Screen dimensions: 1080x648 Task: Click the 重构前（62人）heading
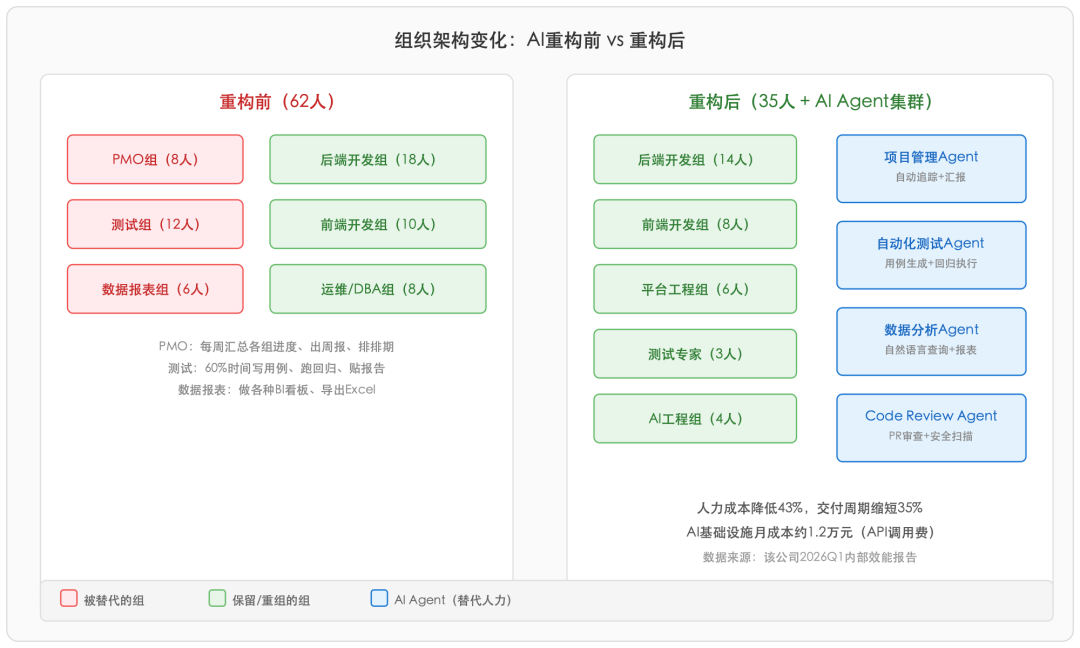pyautogui.click(x=277, y=102)
